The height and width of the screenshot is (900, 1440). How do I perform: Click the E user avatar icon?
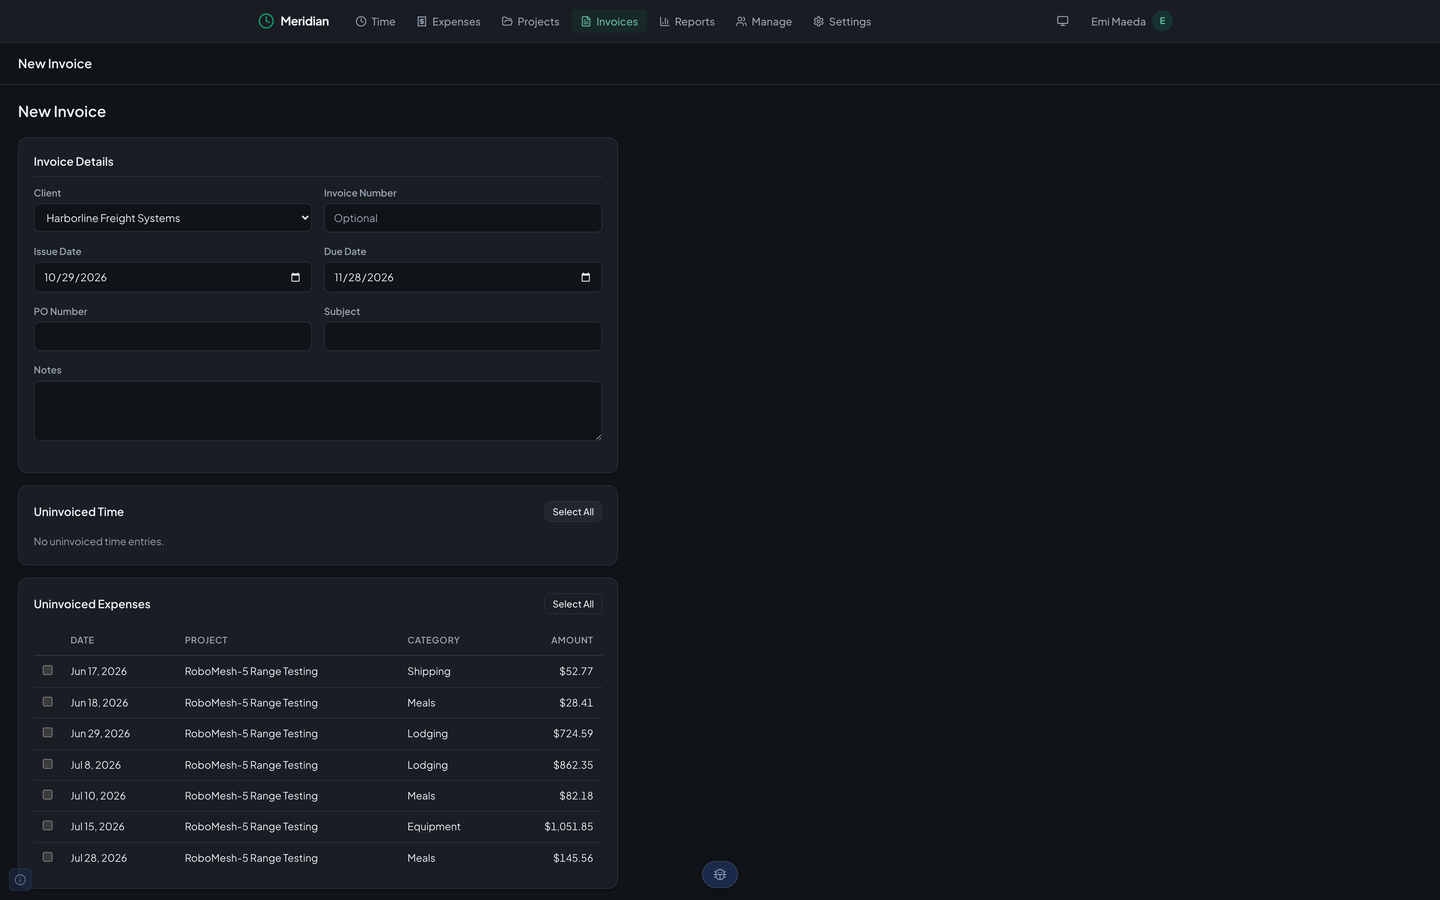[1162, 21]
